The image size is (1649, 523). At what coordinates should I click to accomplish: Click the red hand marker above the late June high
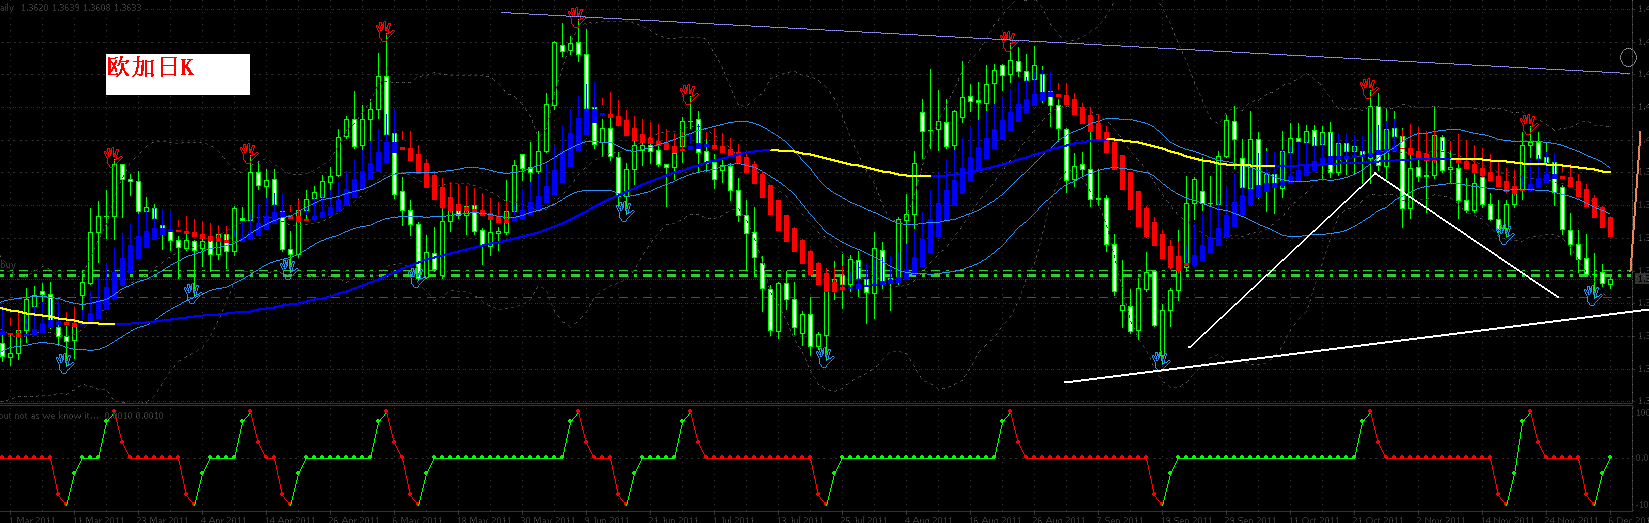click(x=688, y=93)
